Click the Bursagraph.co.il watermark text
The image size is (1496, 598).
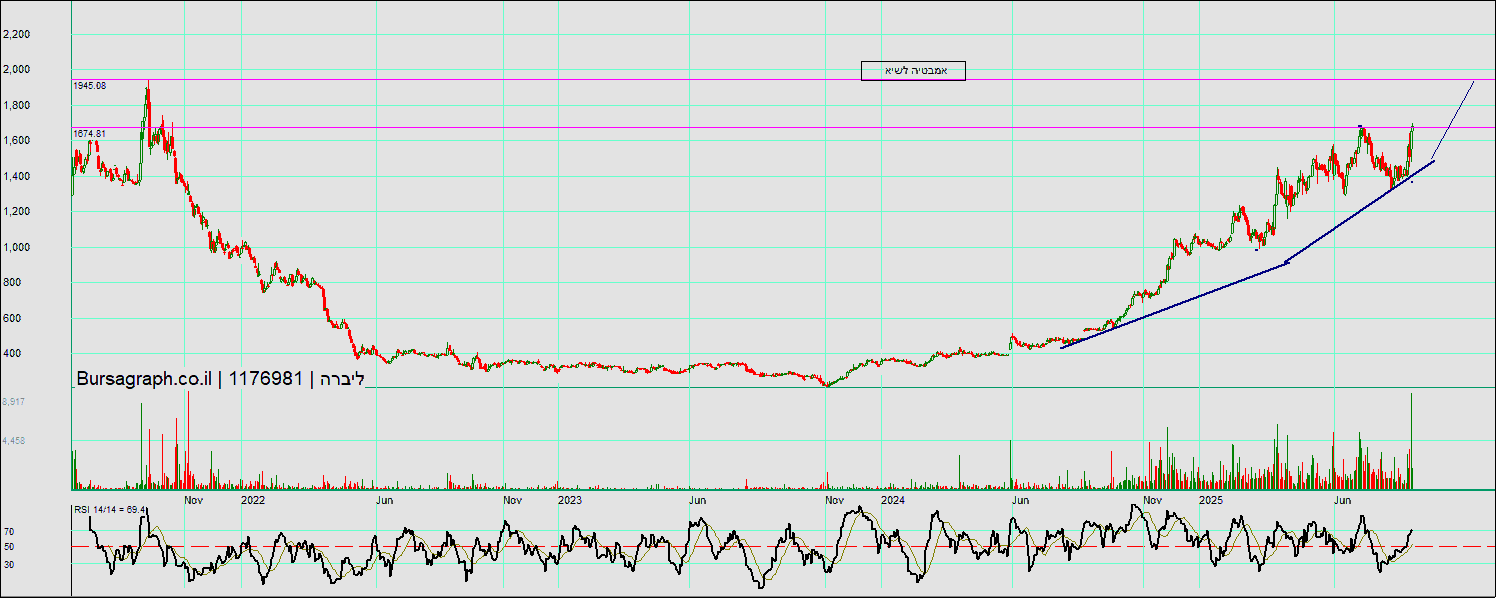click(144, 378)
